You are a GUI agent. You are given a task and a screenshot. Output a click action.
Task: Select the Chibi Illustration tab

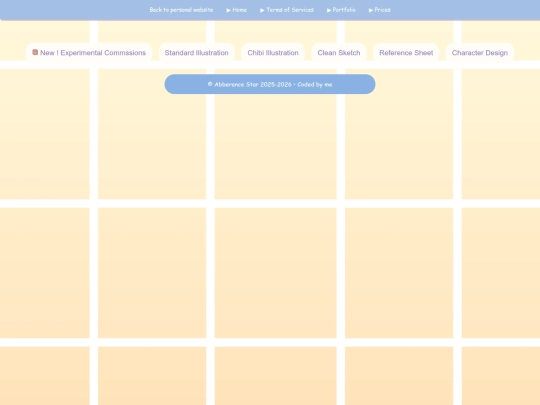tap(273, 53)
